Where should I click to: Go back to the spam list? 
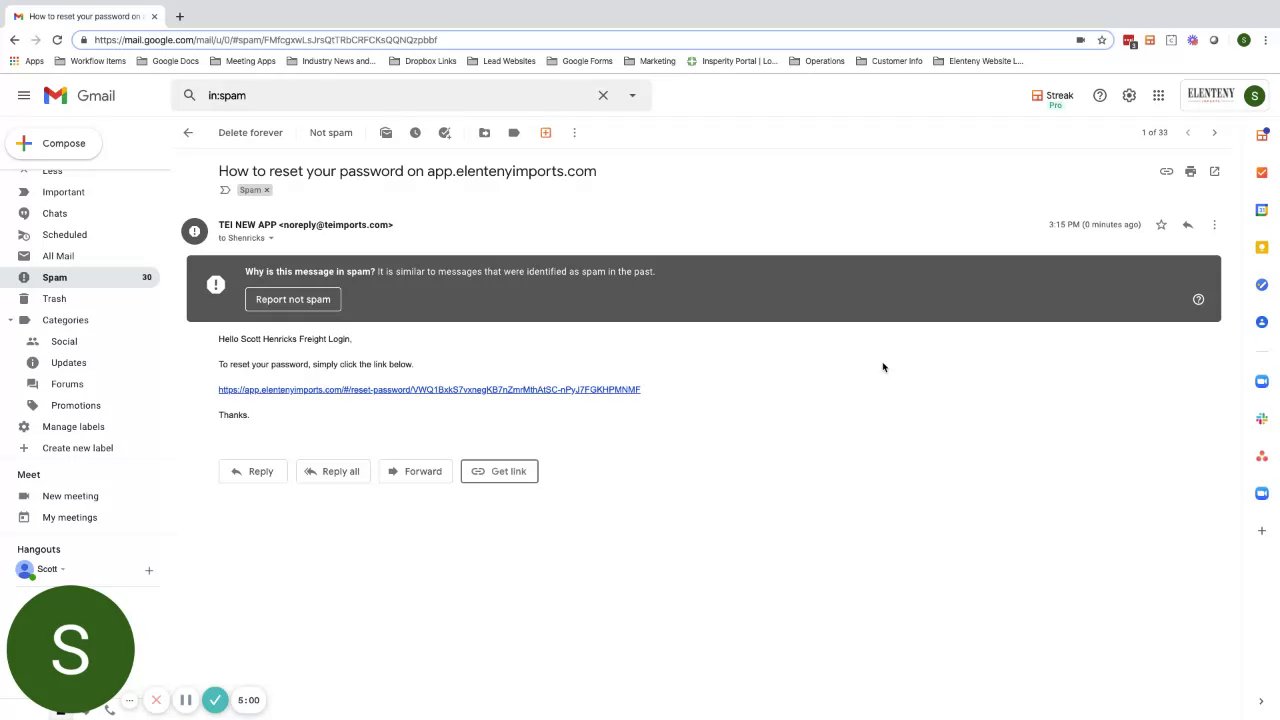[188, 132]
